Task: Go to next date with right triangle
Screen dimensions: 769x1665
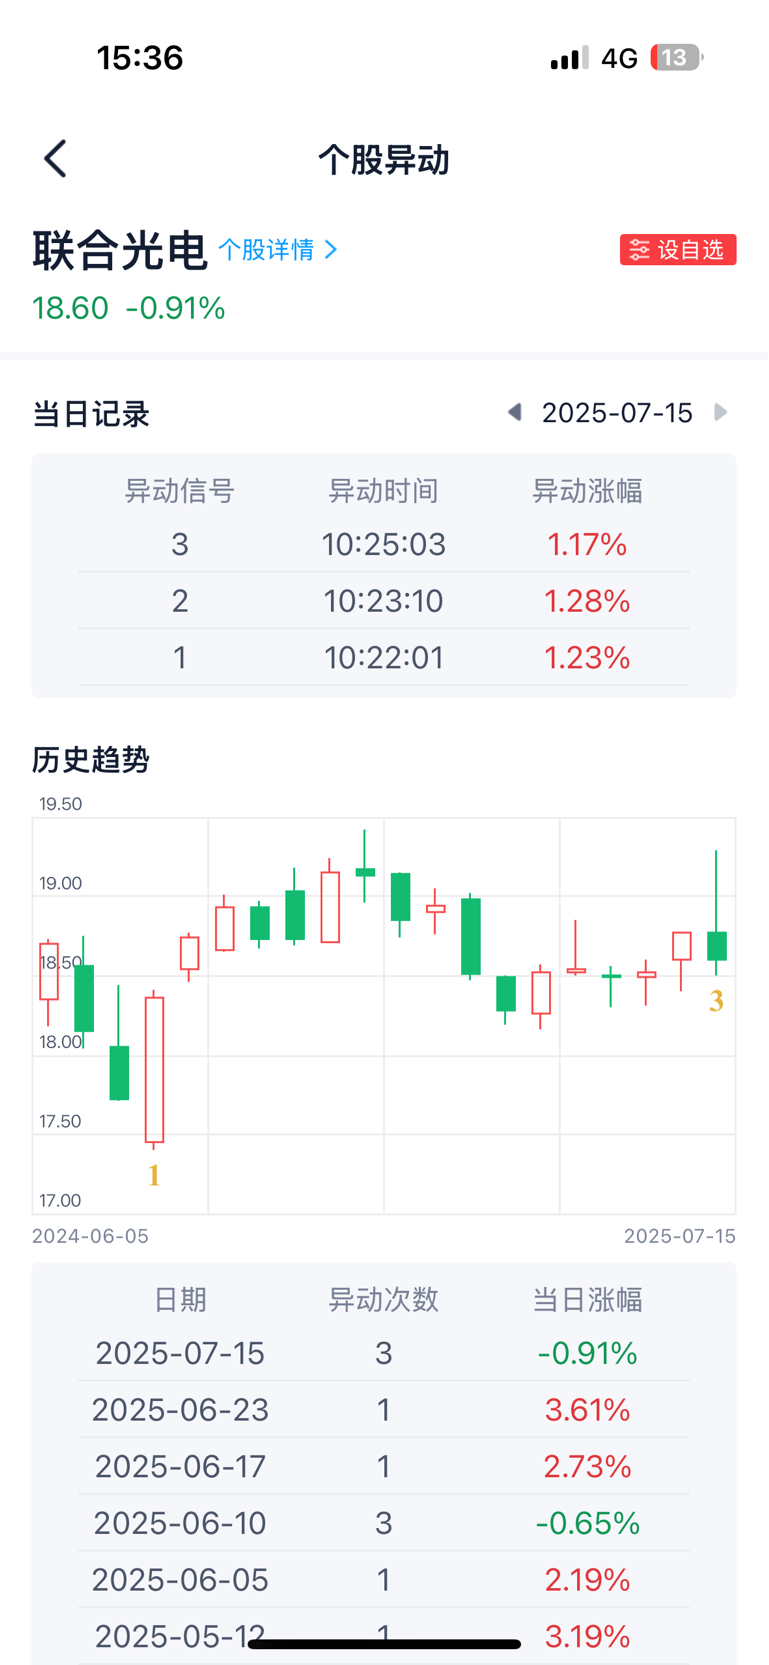Action: 720,412
